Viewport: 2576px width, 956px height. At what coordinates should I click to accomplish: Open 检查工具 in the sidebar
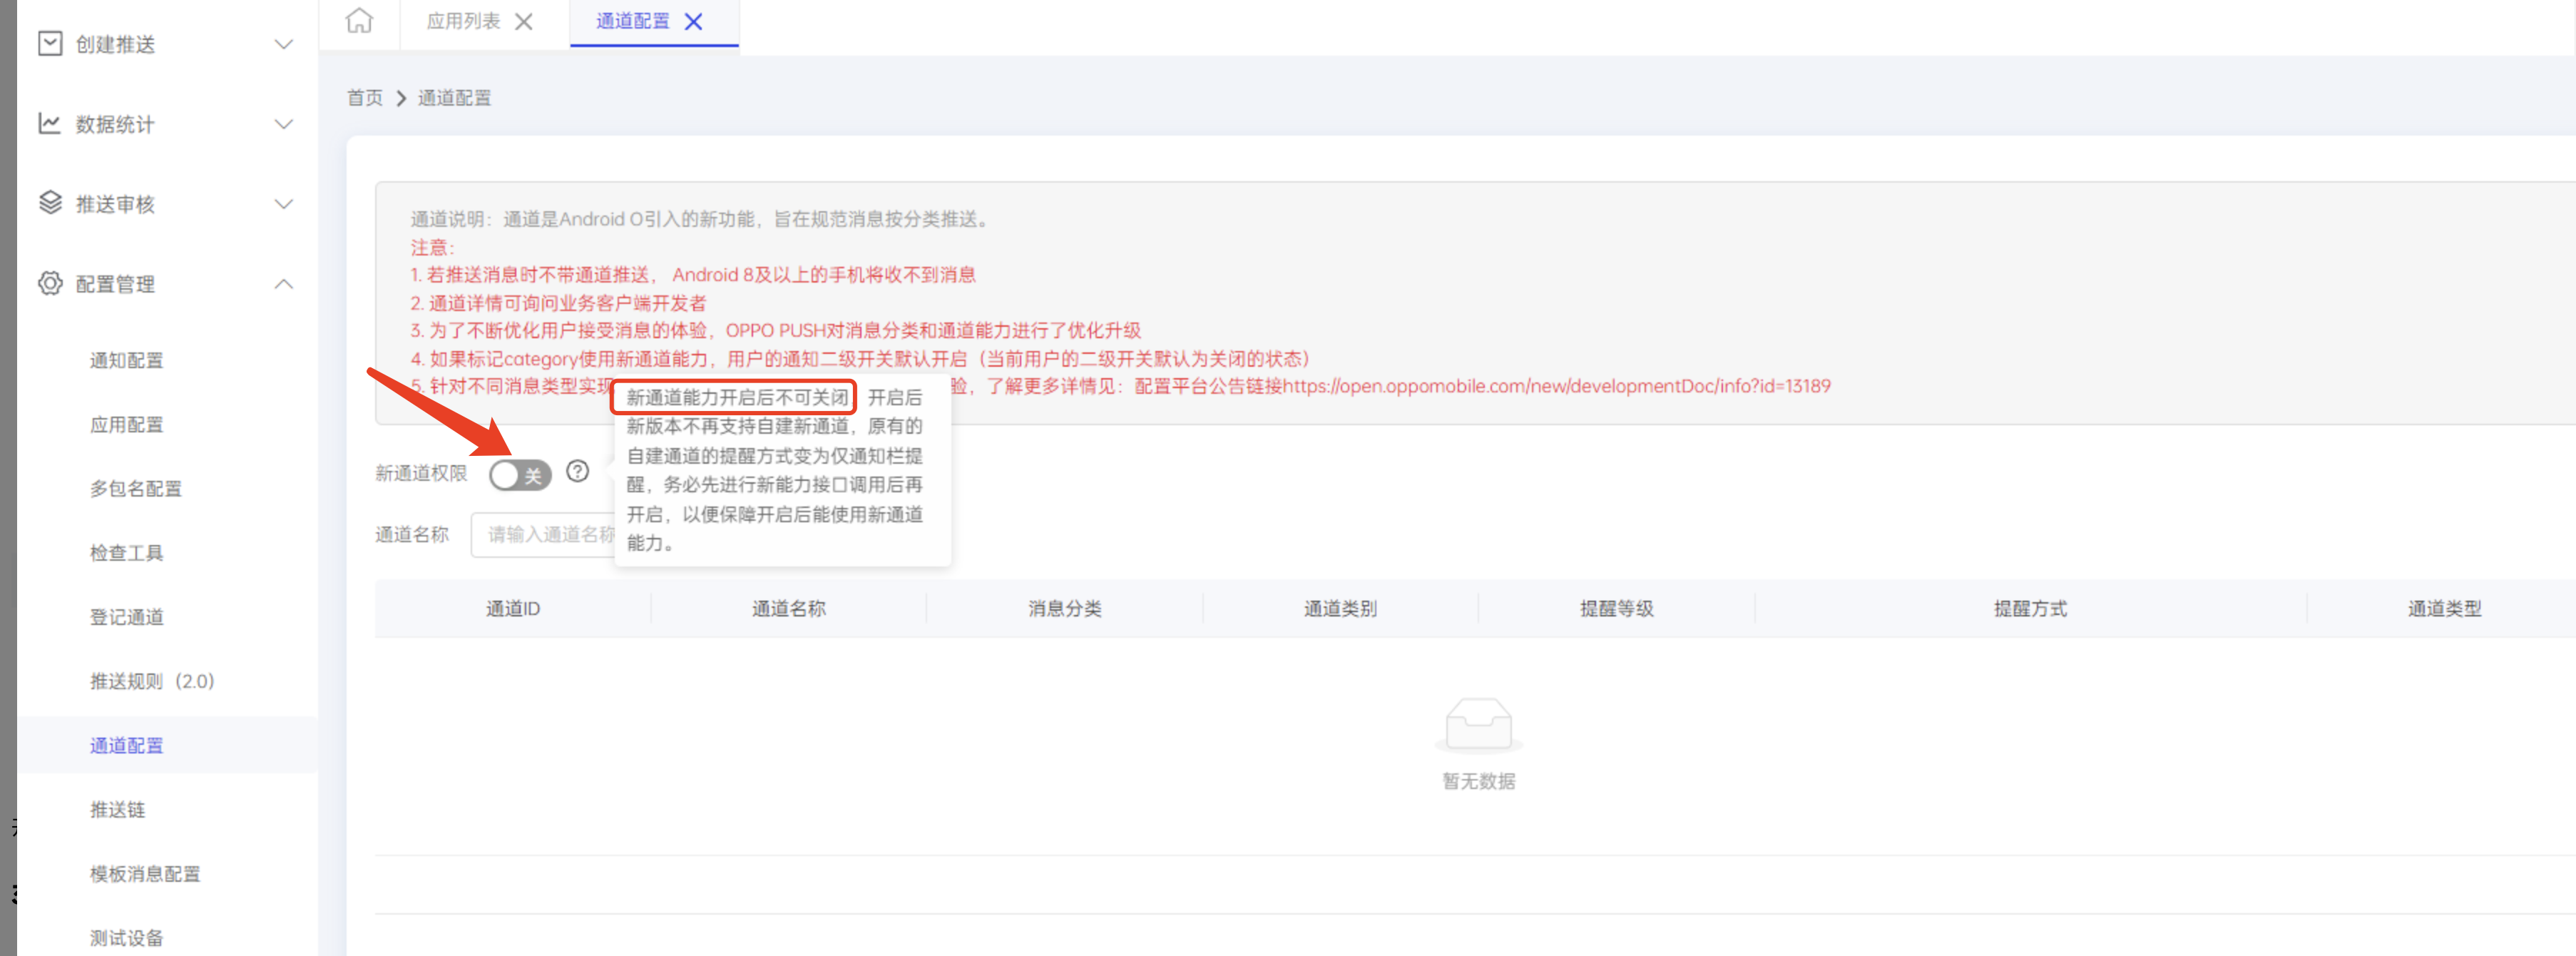tap(126, 552)
